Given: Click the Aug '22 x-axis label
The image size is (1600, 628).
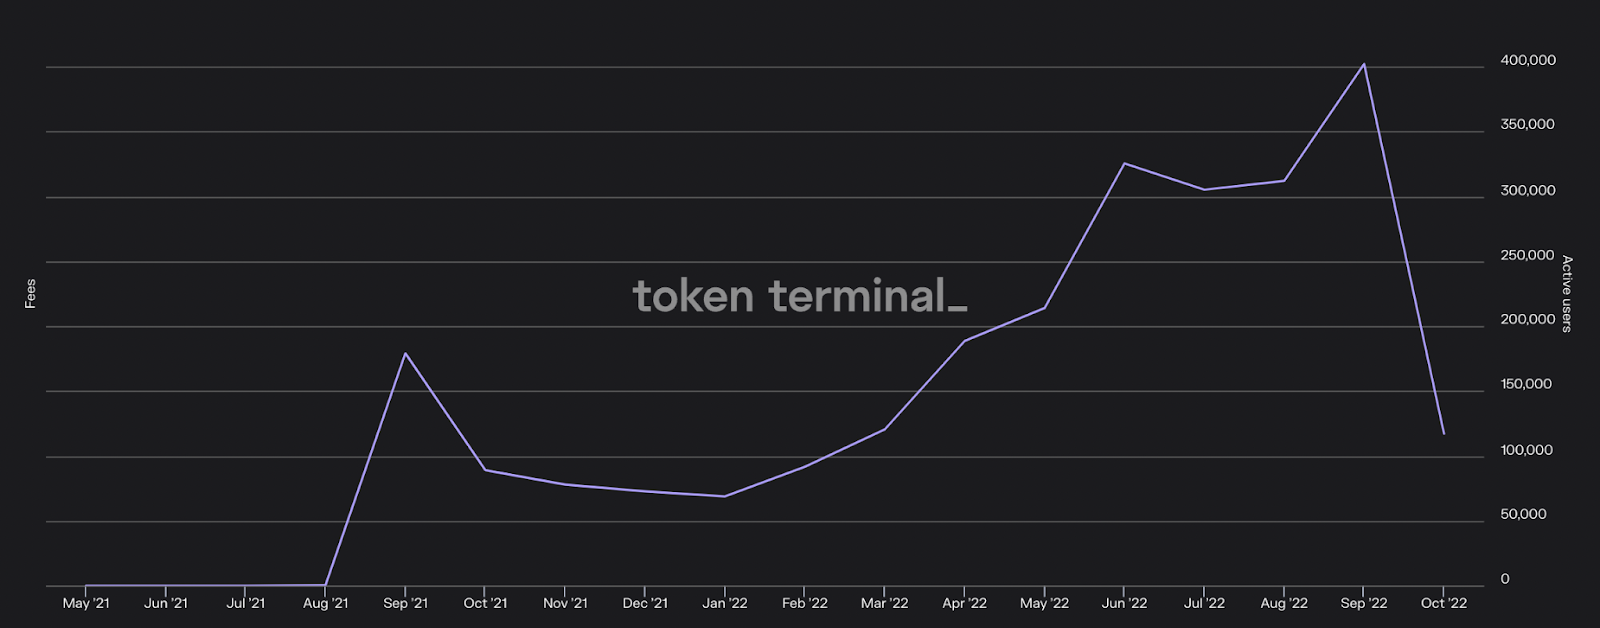Looking at the screenshot, I should [x=1284, y=603].
